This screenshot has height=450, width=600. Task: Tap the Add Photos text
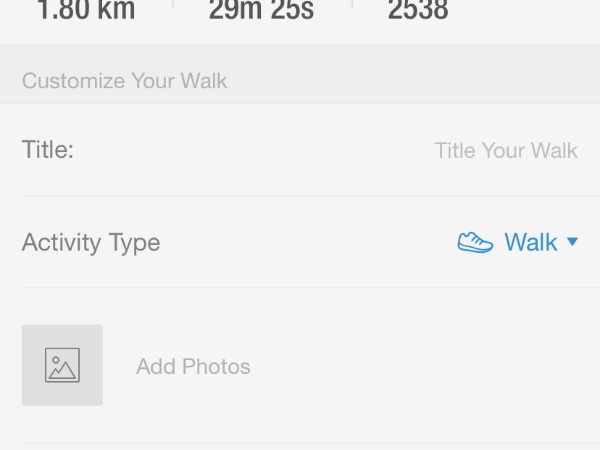[193, 366]
